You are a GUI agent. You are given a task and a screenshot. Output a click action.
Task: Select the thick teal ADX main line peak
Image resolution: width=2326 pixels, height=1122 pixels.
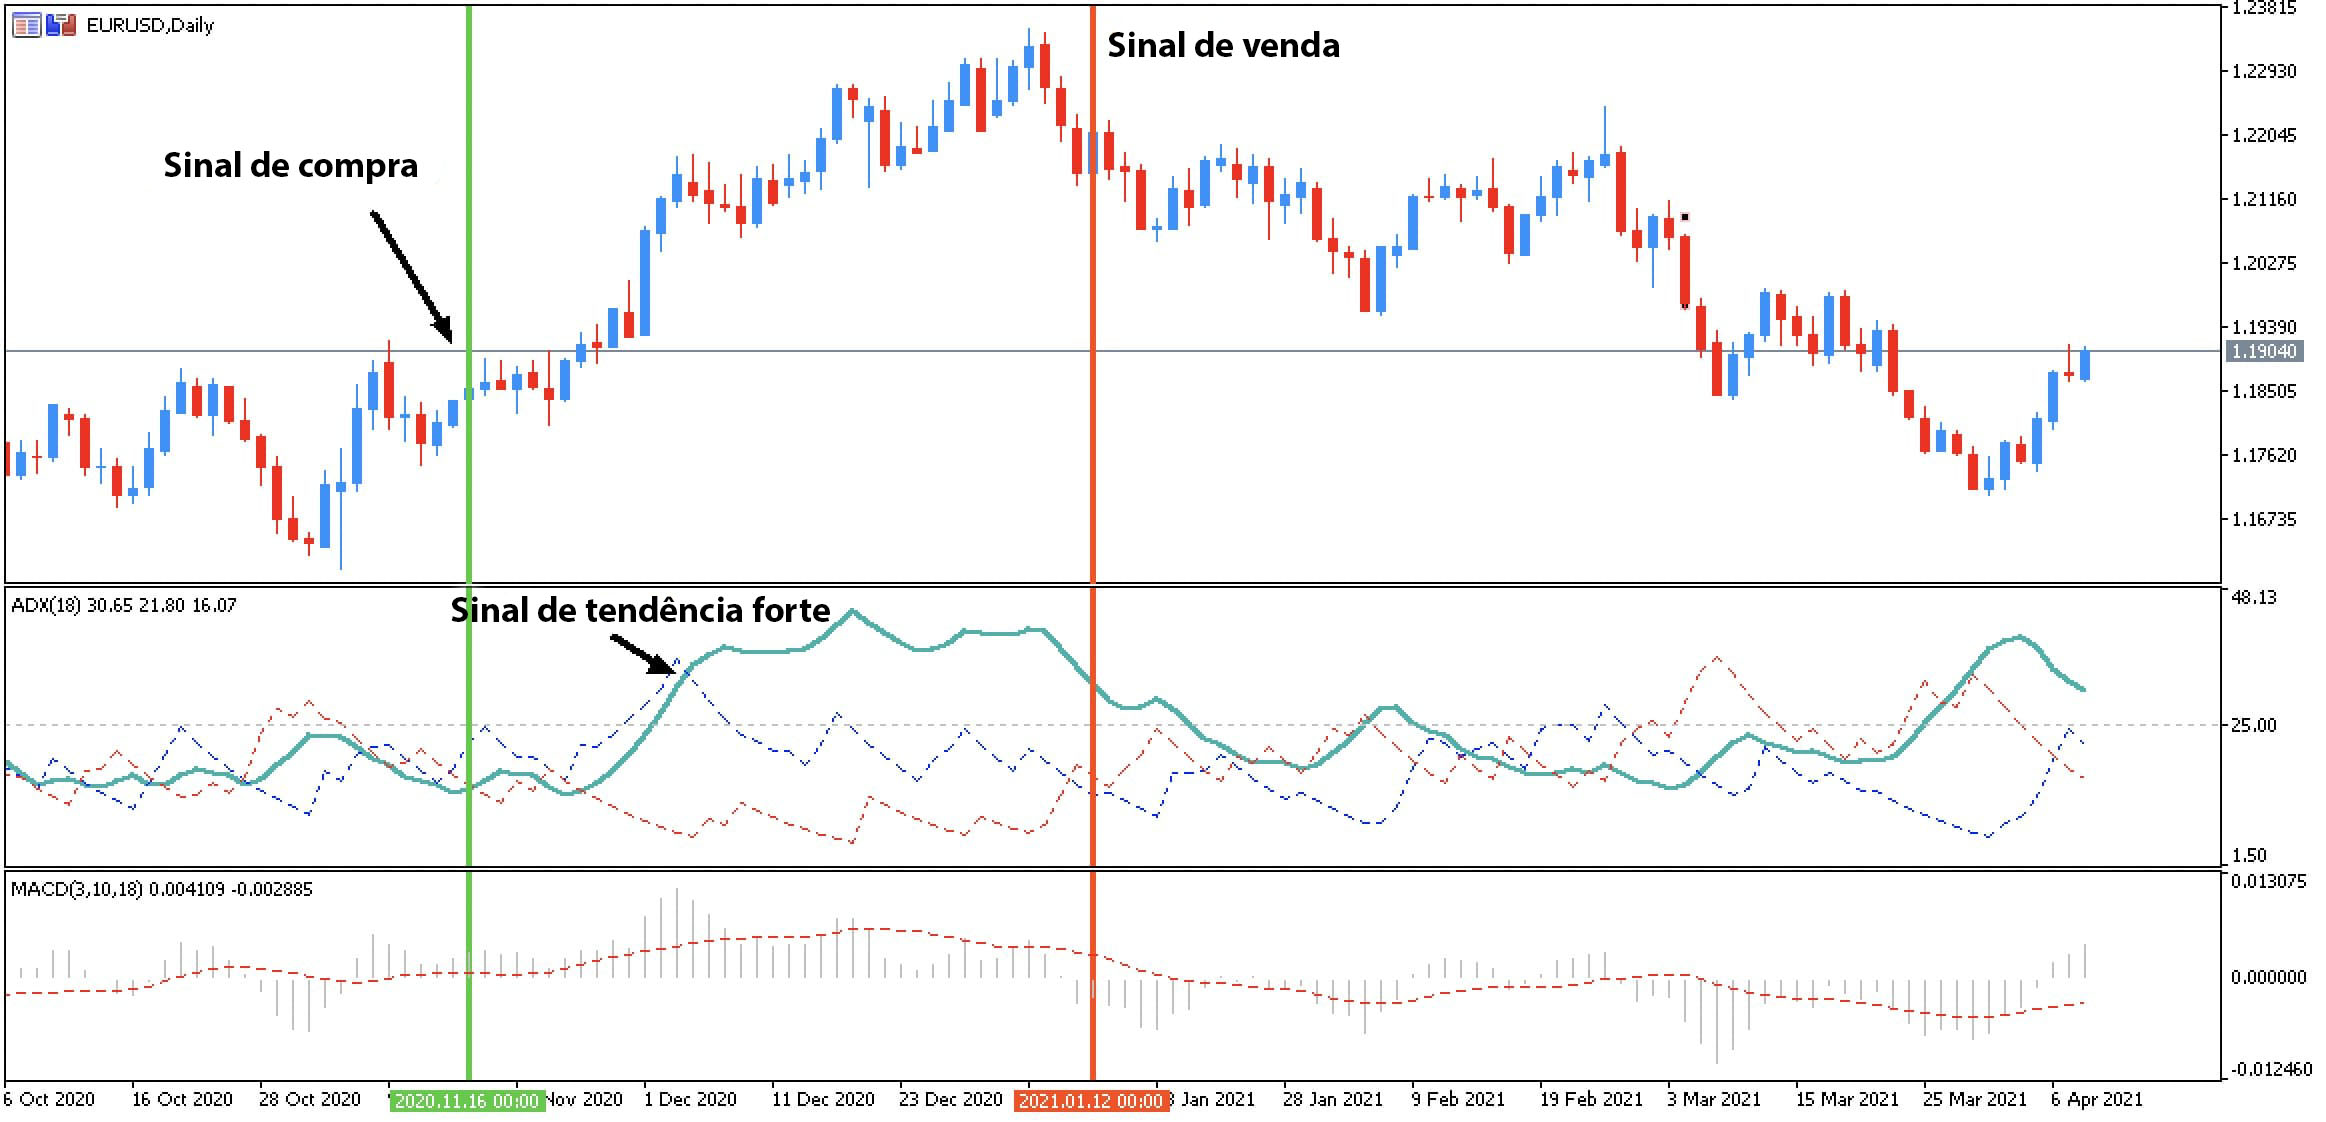point(852,611)
